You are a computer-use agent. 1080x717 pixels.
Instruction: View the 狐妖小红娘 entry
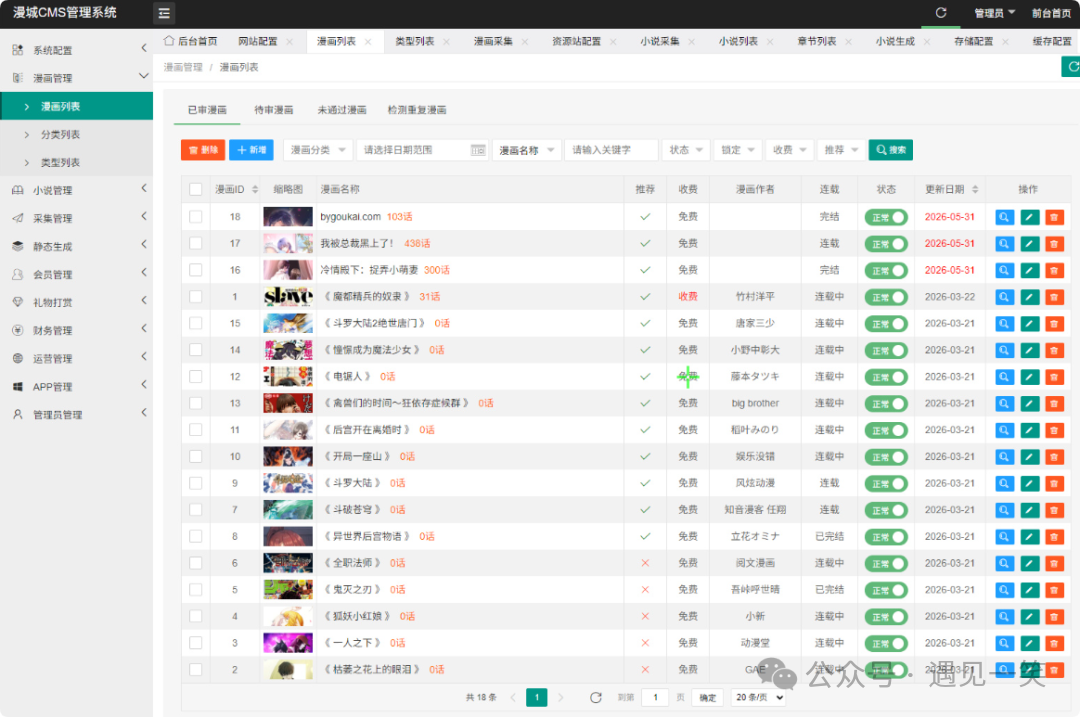(x=1004, y=616)
